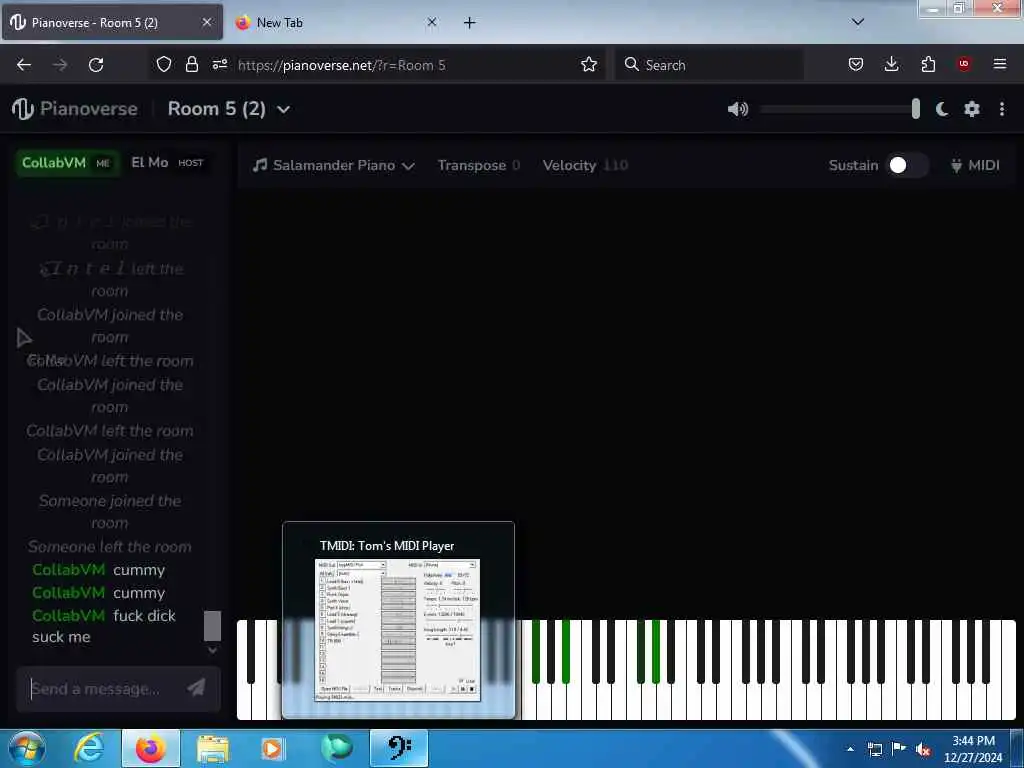Viewport: 1024px width, 768px height.
Task: Bookmark this page with the star
Action: tap(589, 65)
